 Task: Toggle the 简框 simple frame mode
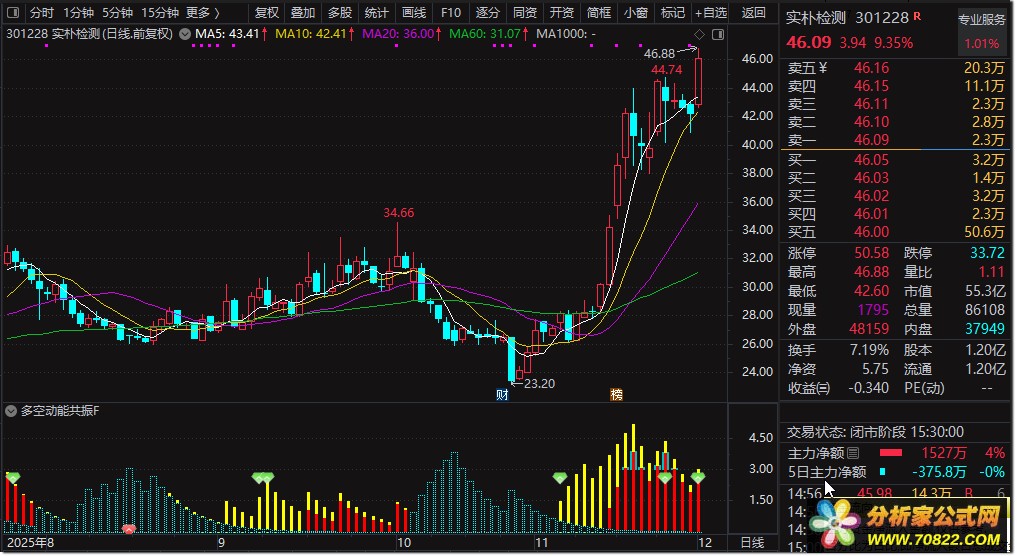(x=599, y=12)
